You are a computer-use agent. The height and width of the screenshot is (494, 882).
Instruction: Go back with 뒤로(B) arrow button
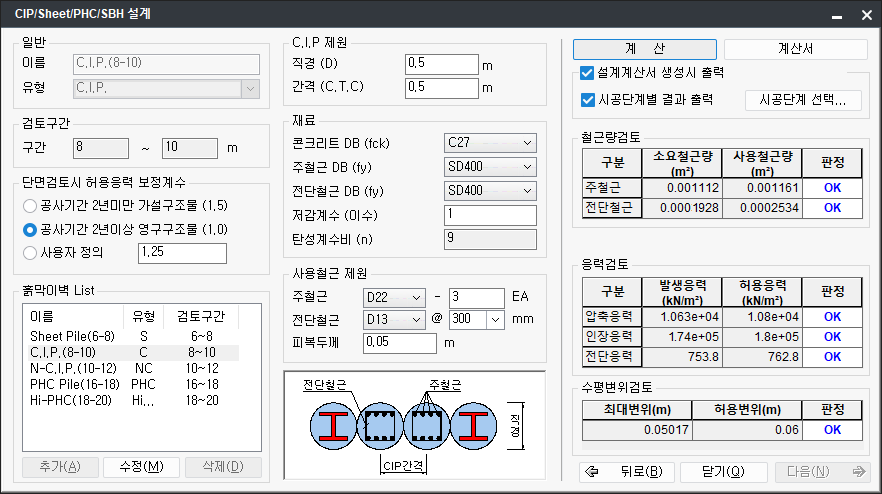[x=624, y=472]
